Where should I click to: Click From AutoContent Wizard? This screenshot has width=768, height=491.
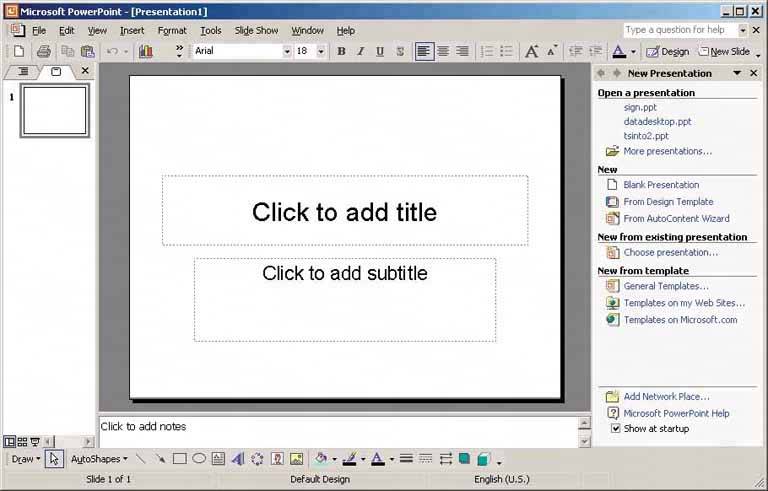pyautogui.click(x=676, y=219)
